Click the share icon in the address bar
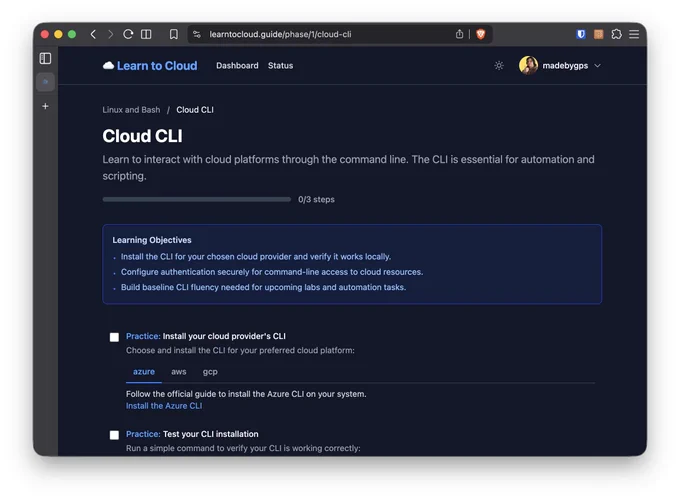Viewport: 680px width, 500px height. [459, 34]
